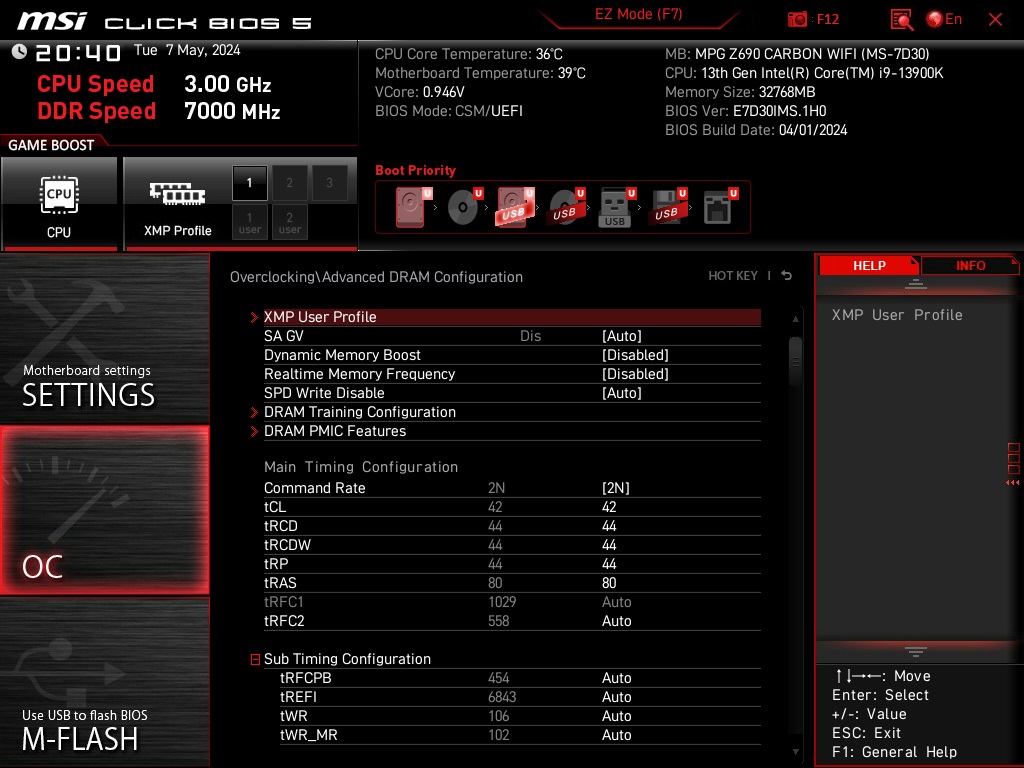Select the USB CD/DVD boot icon
Viewport: 1024px width, 768px height.
tap(566, 207)
